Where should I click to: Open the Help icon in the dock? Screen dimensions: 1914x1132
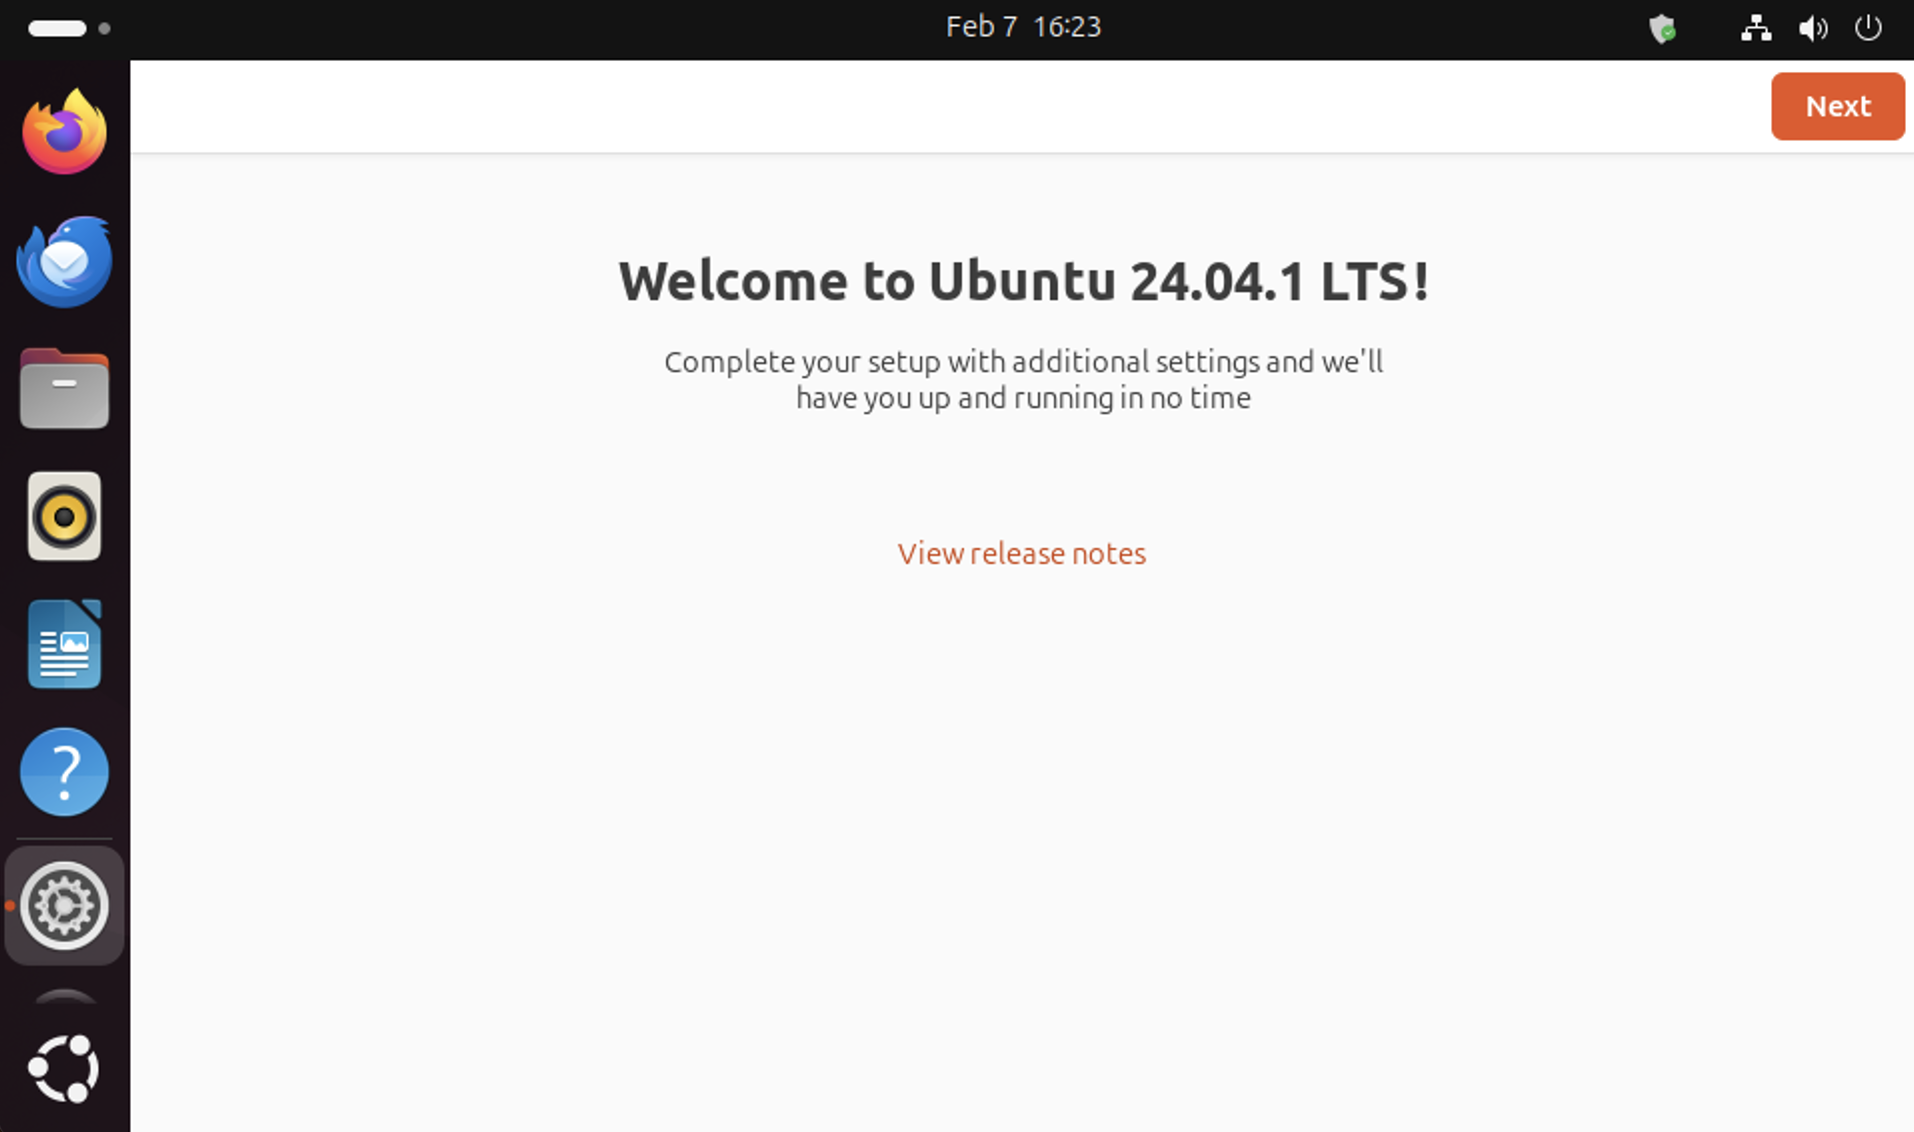65,772
